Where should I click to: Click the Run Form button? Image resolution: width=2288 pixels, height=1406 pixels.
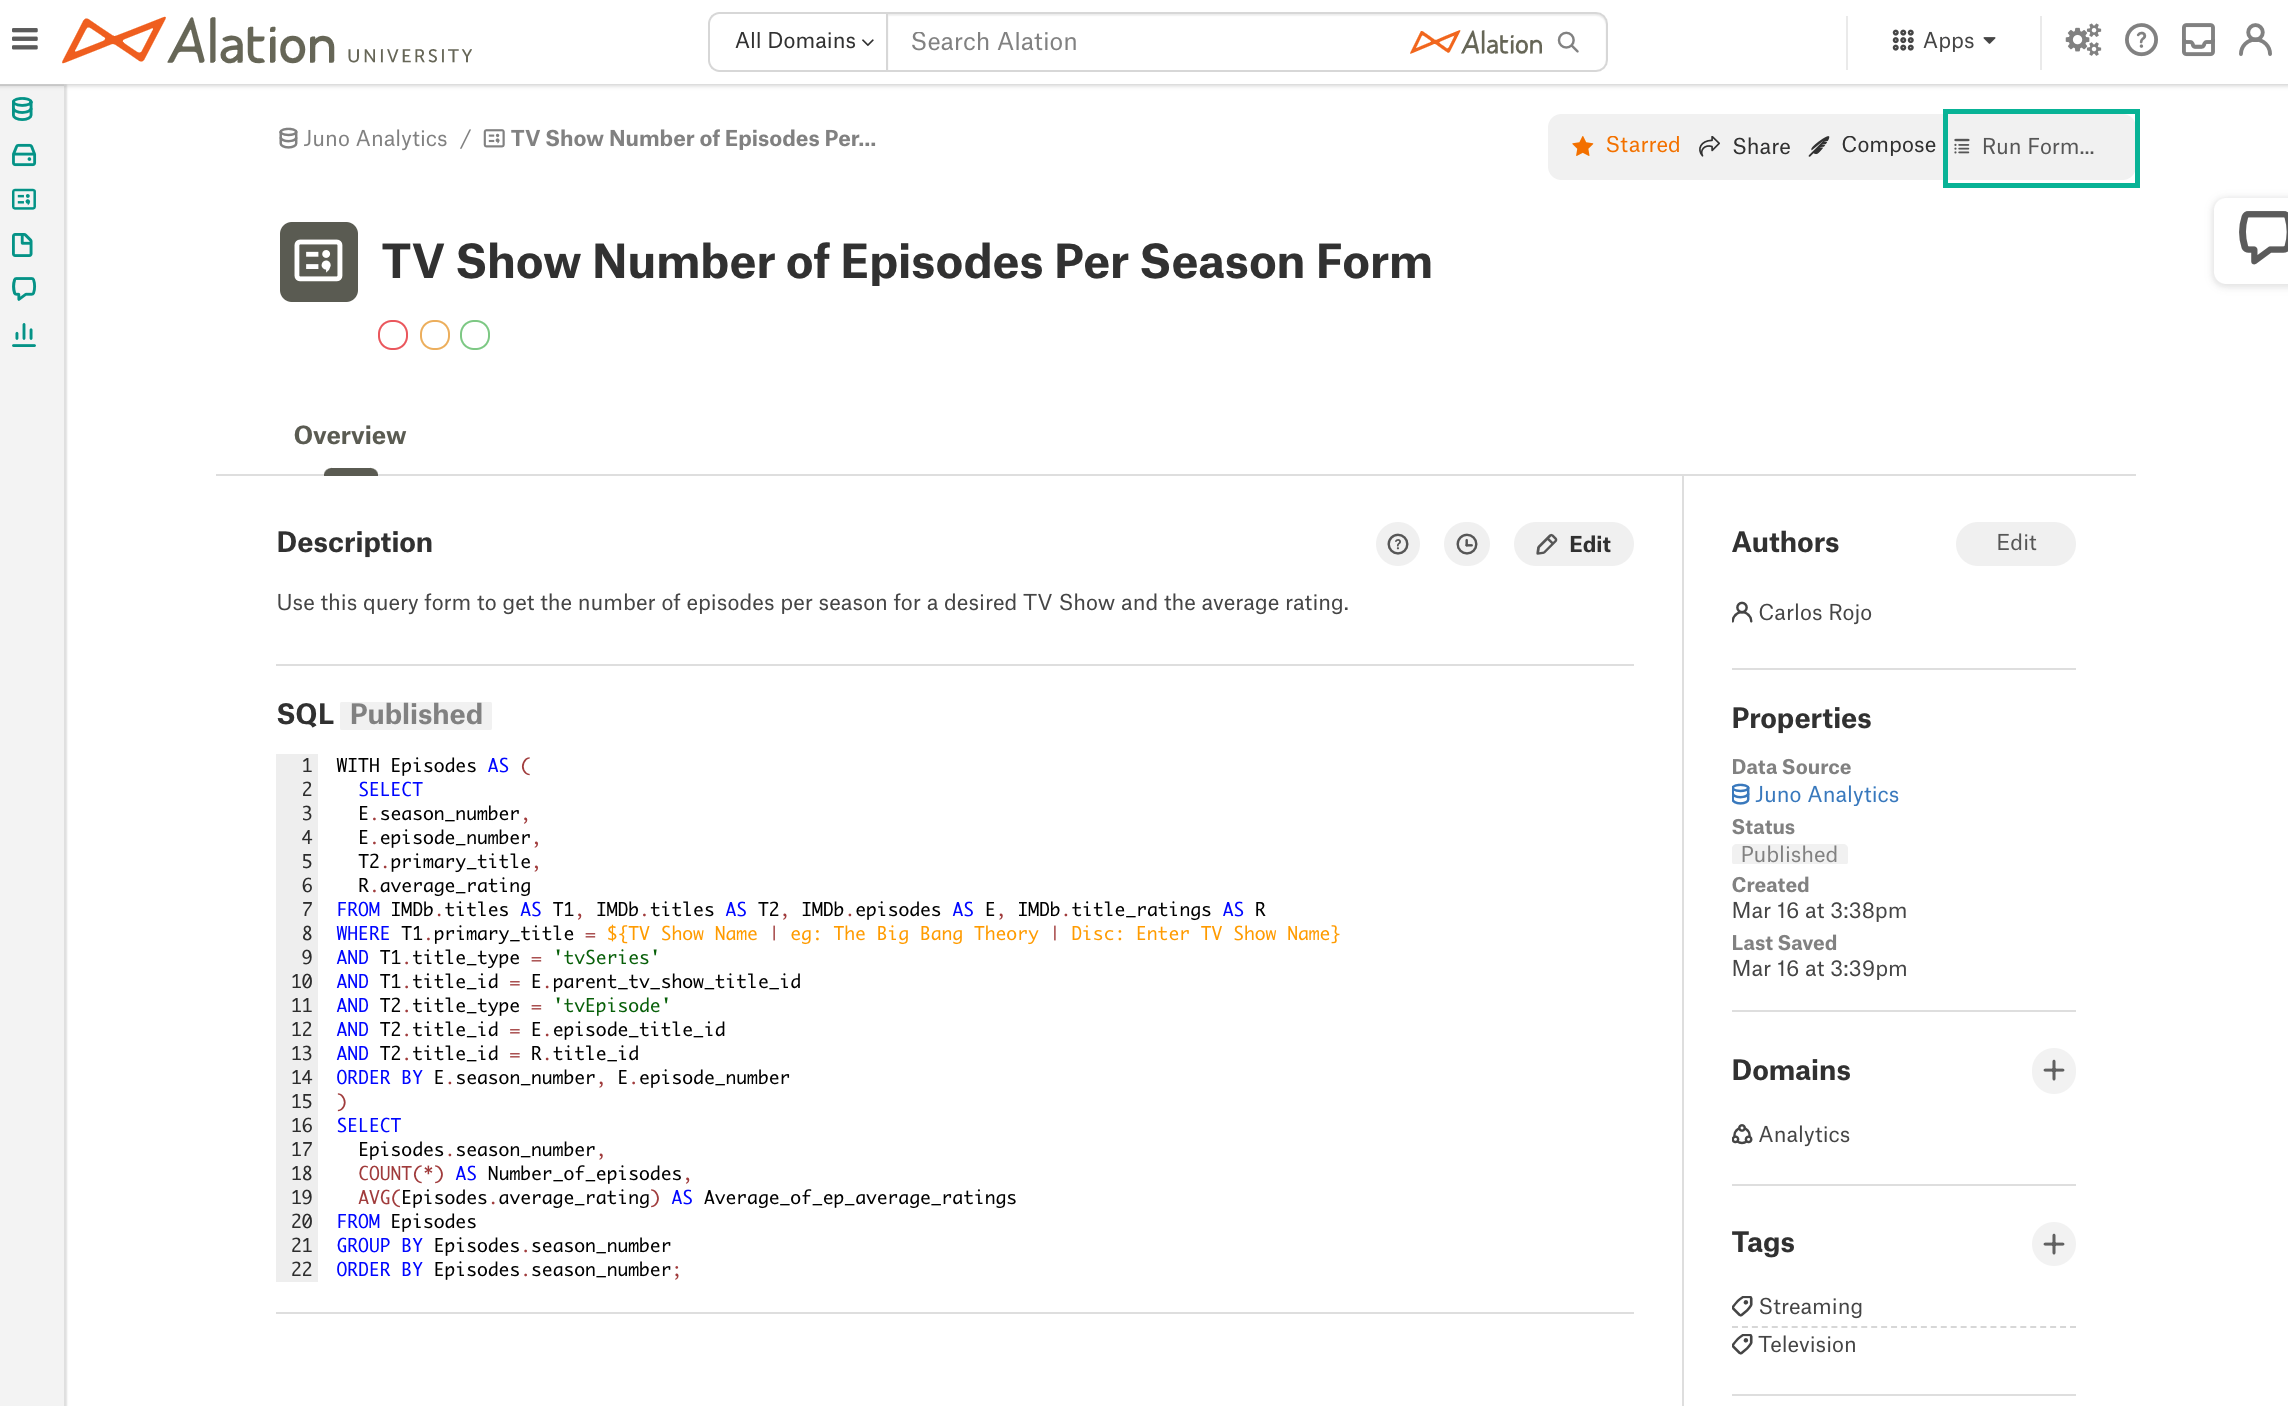(2041, 146)
